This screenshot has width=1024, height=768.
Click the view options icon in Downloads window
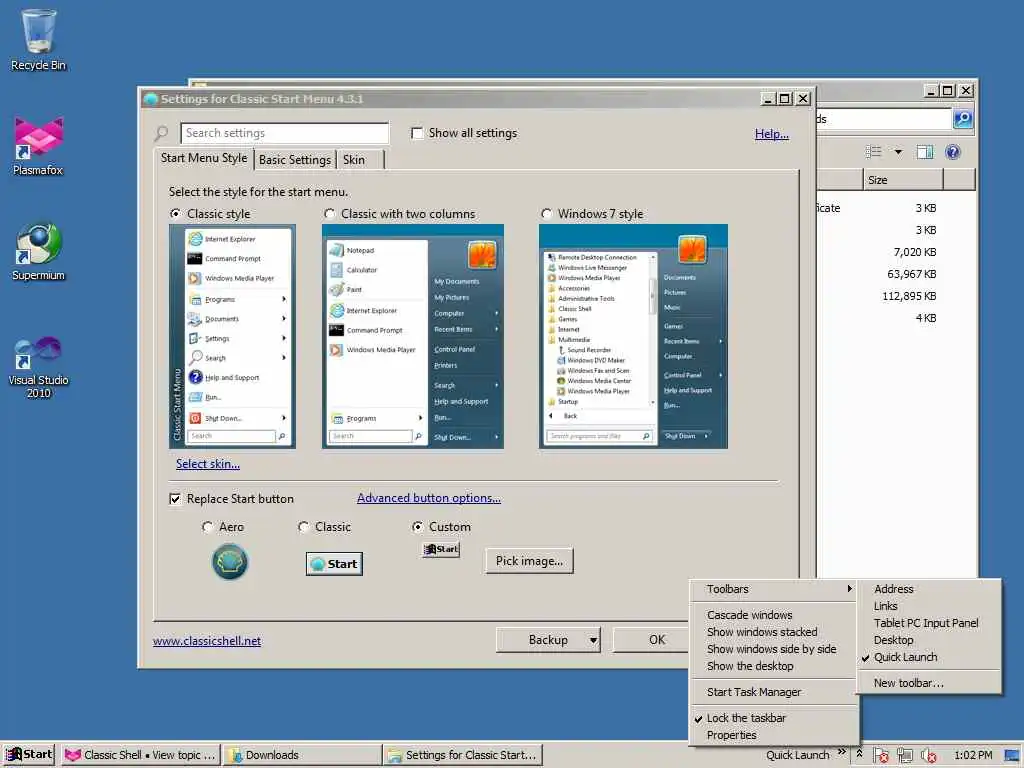coord(874,152)
